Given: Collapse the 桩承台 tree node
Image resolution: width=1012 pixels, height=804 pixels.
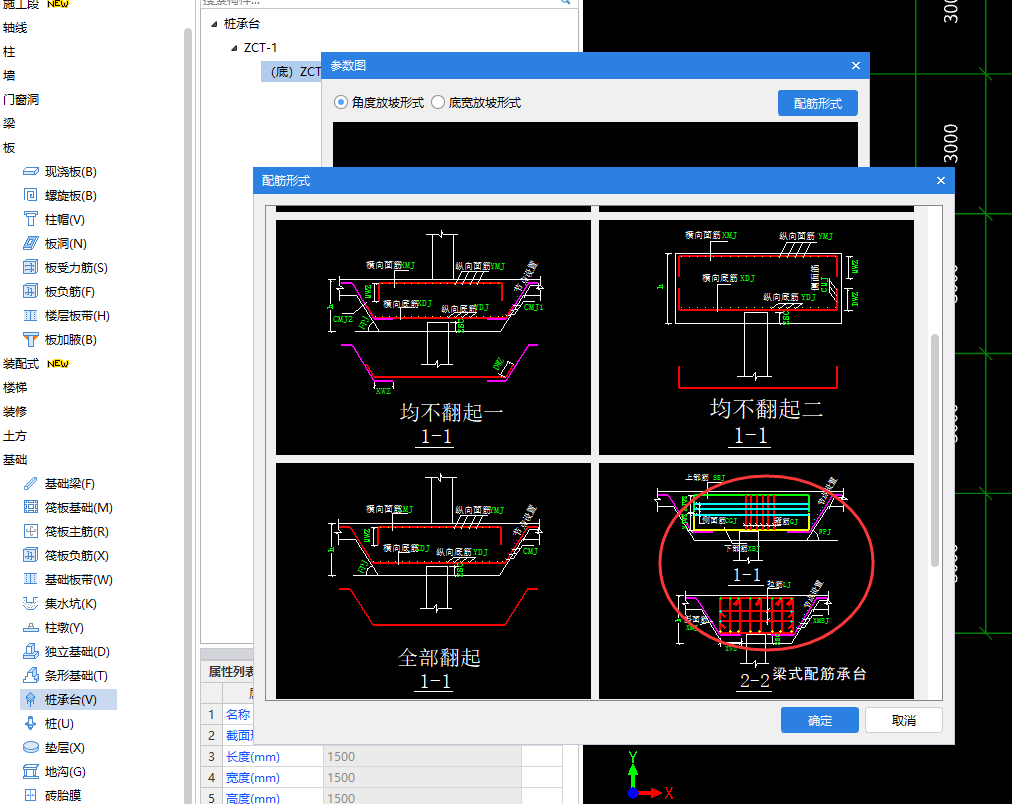Looking at the screenshot, I should click(x=214, y=25).
